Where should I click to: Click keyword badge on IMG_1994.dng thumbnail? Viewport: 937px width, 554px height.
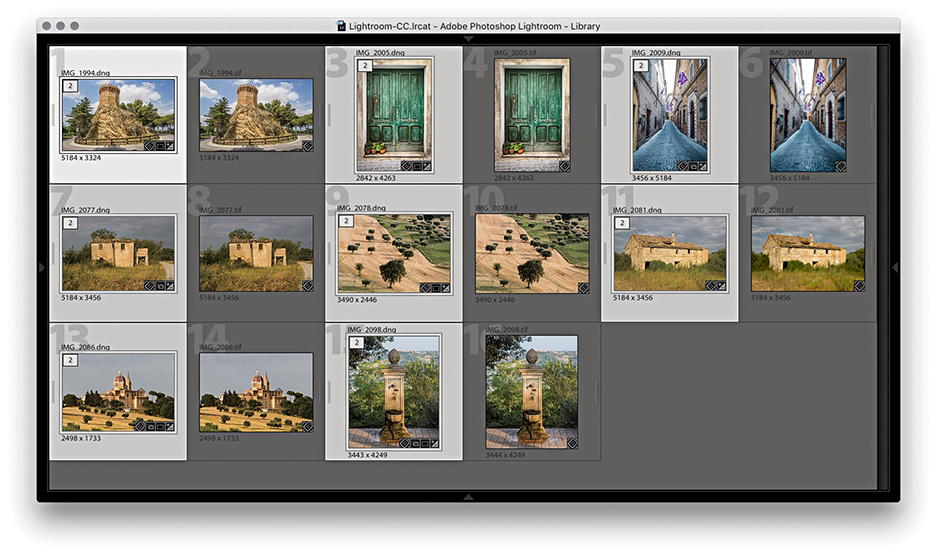coord(148,146)
